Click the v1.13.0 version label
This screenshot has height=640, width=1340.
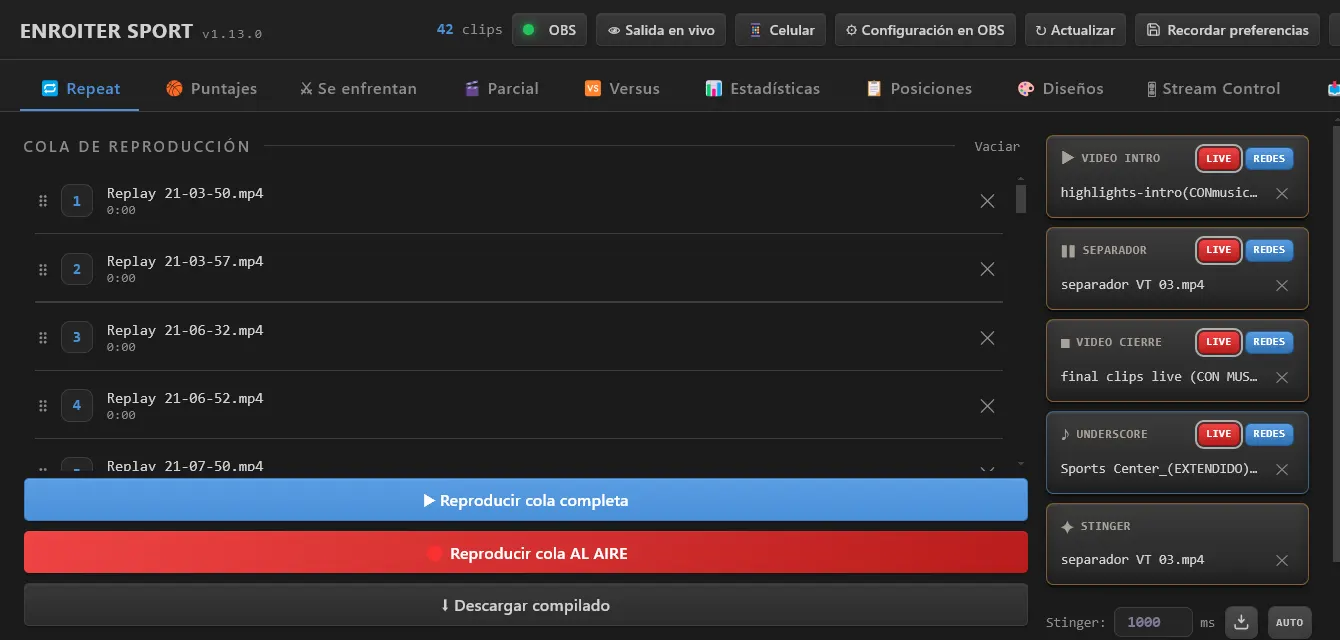point(232,34)
